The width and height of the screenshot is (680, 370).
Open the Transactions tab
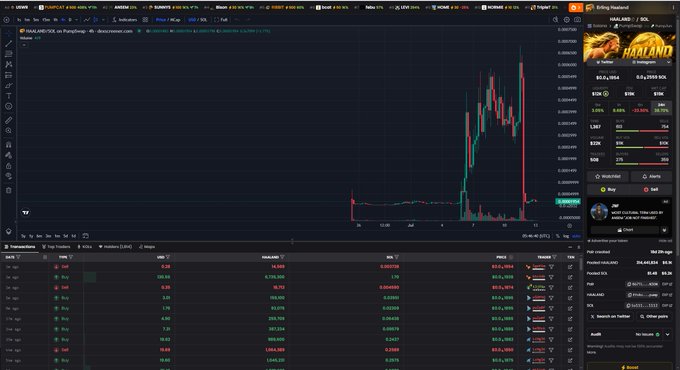coord(20,247)
